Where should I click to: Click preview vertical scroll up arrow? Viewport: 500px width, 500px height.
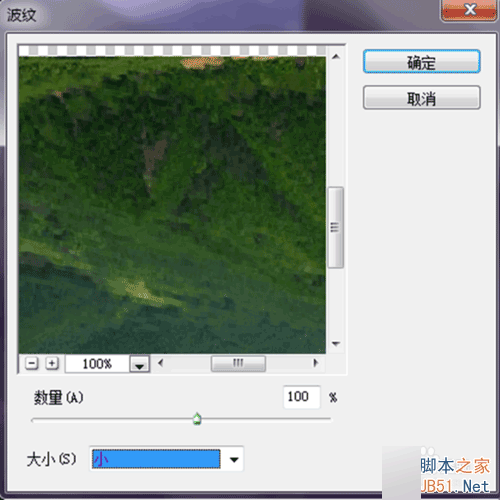[x=336, y=57]
